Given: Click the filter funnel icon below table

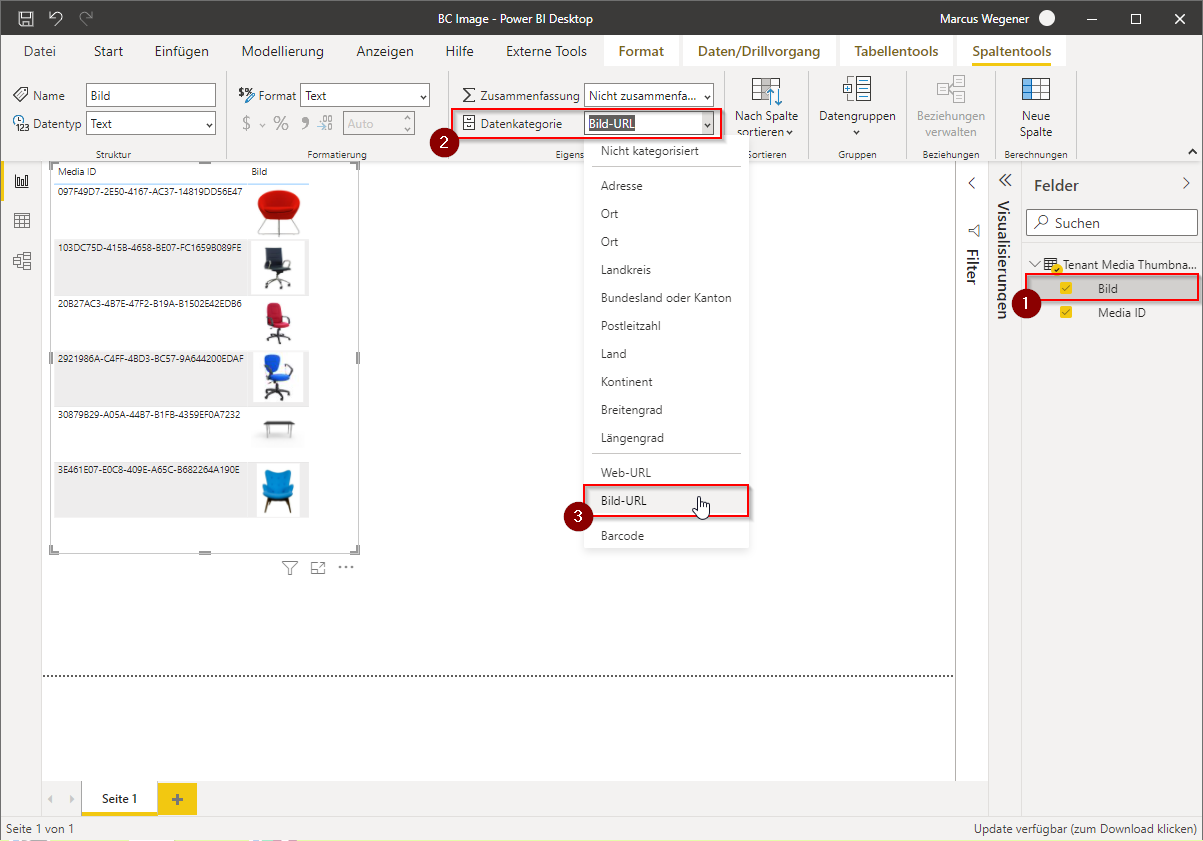Looking at the screenshot, I should 290,568.
